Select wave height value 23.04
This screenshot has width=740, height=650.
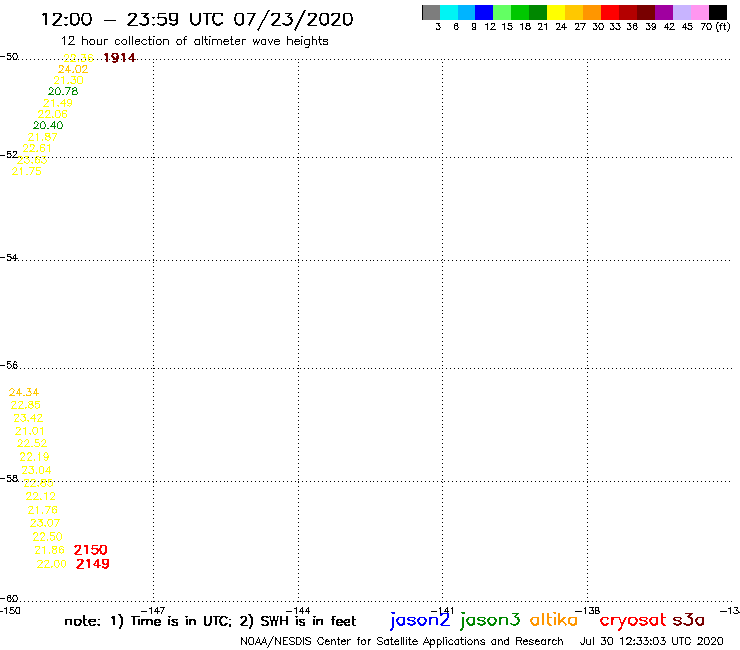36,470
